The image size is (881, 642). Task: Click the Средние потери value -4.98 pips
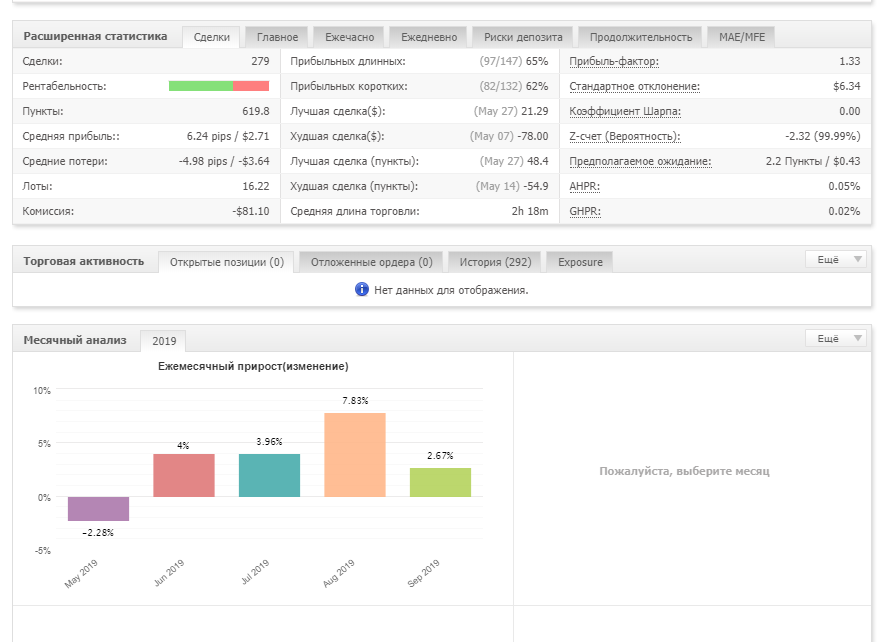pyautogui.click(x=203, y=161)
